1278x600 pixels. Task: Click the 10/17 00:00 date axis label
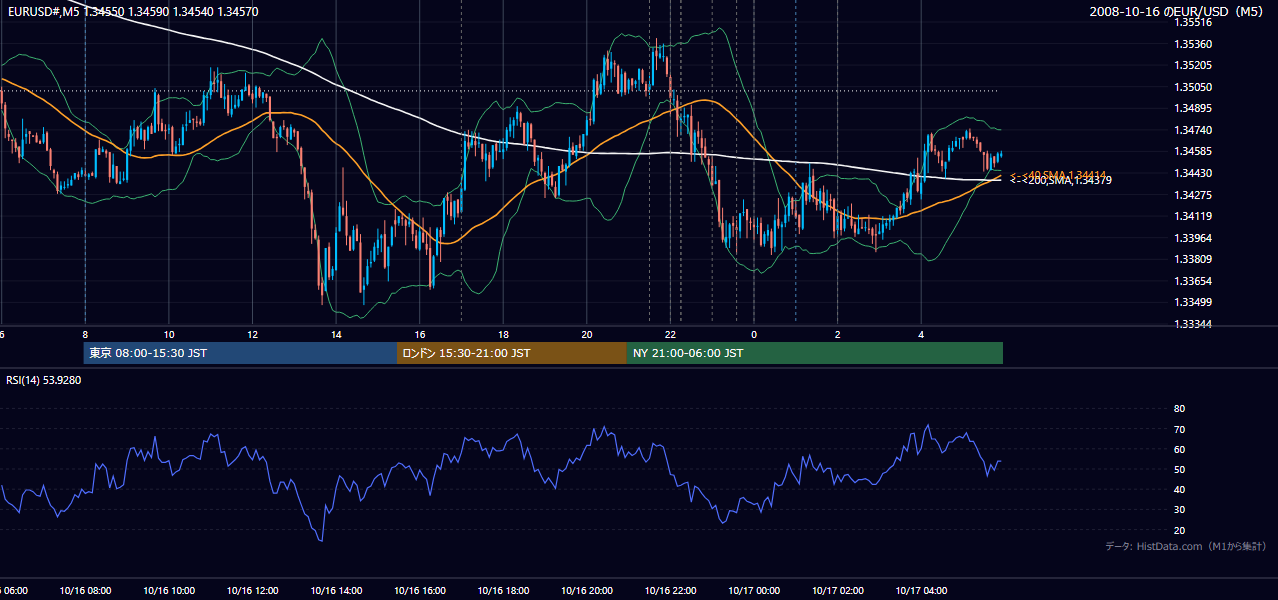pyautogui.click(x=754, y=591)
